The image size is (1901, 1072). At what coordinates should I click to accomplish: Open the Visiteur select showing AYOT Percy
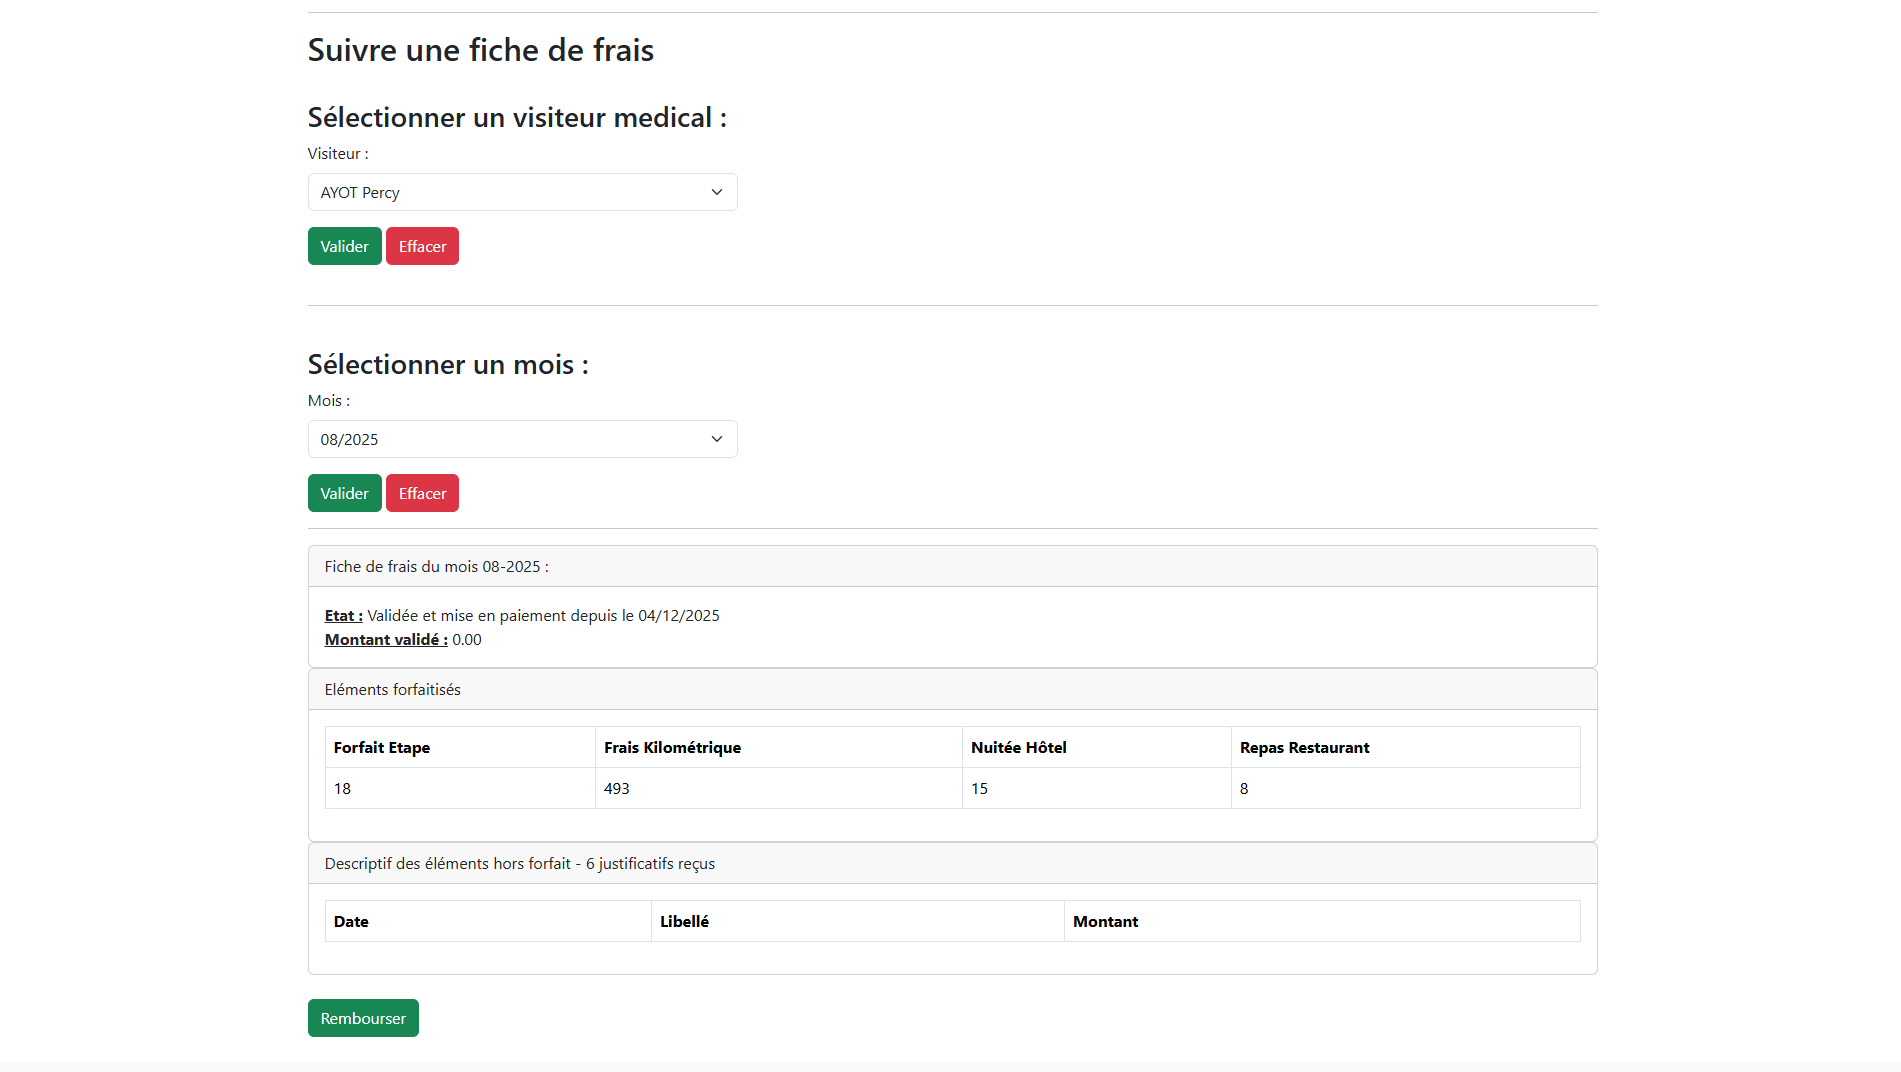[x=510, y=192]
